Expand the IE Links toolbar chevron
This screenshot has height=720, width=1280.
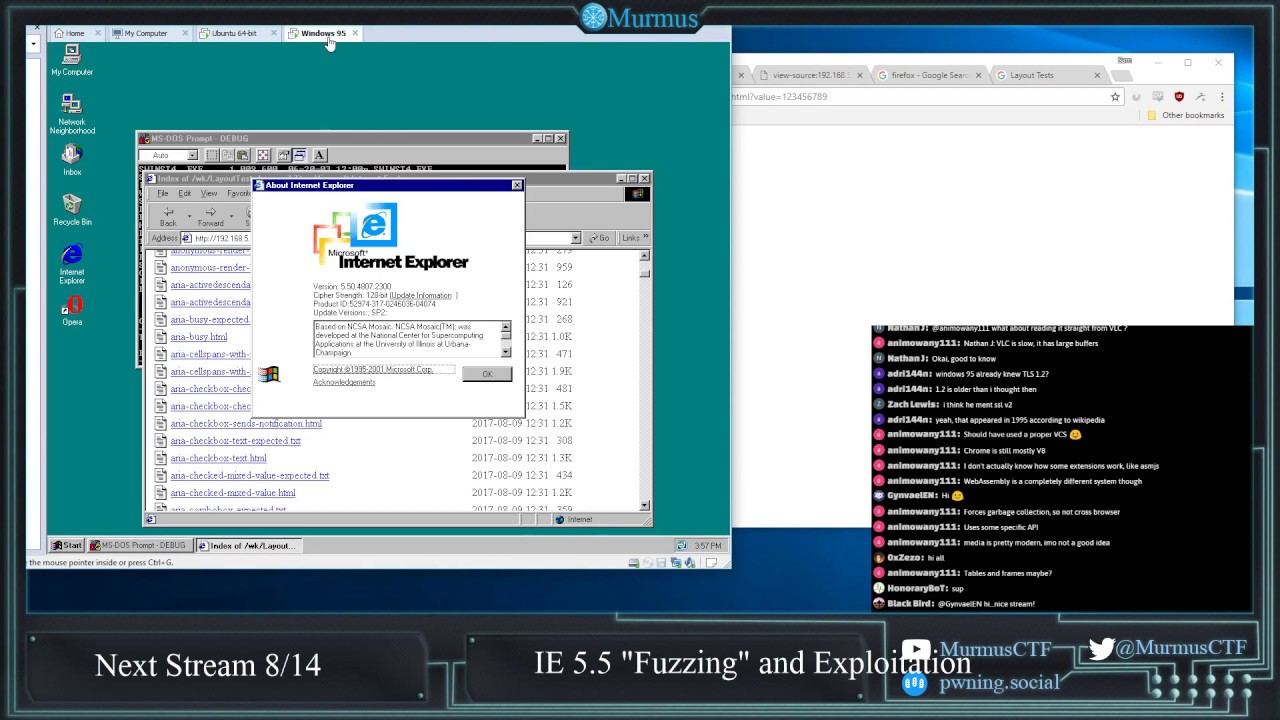point(645,237)
